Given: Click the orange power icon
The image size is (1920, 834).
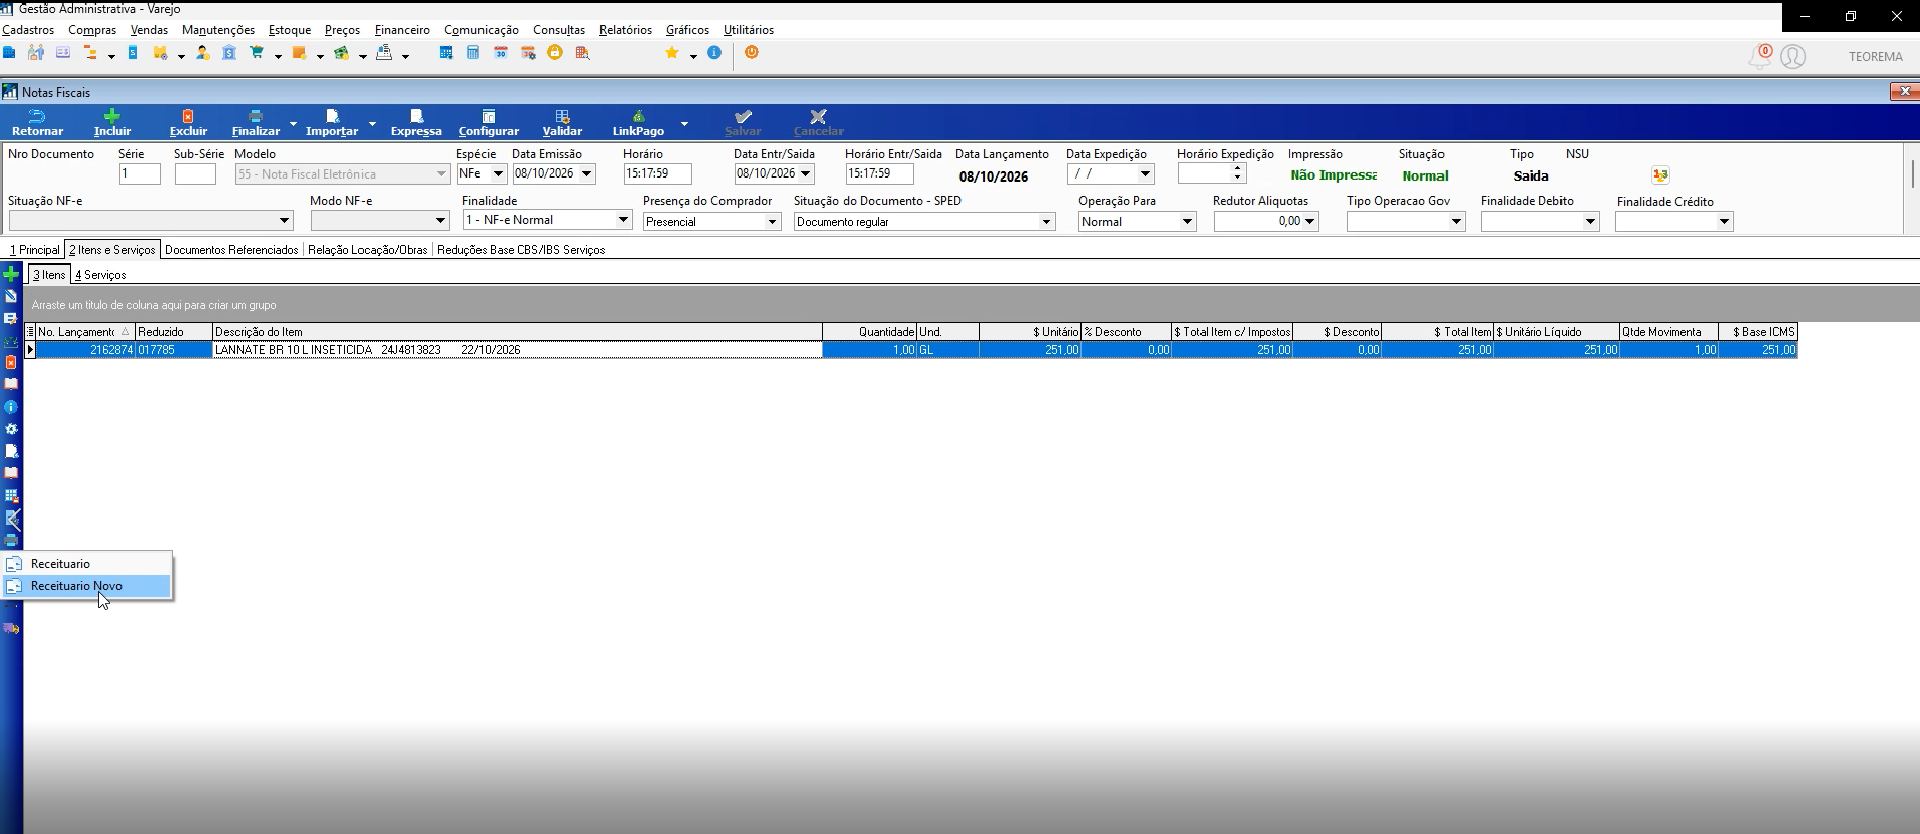Looking at the screenshot, I should point(752,53).
